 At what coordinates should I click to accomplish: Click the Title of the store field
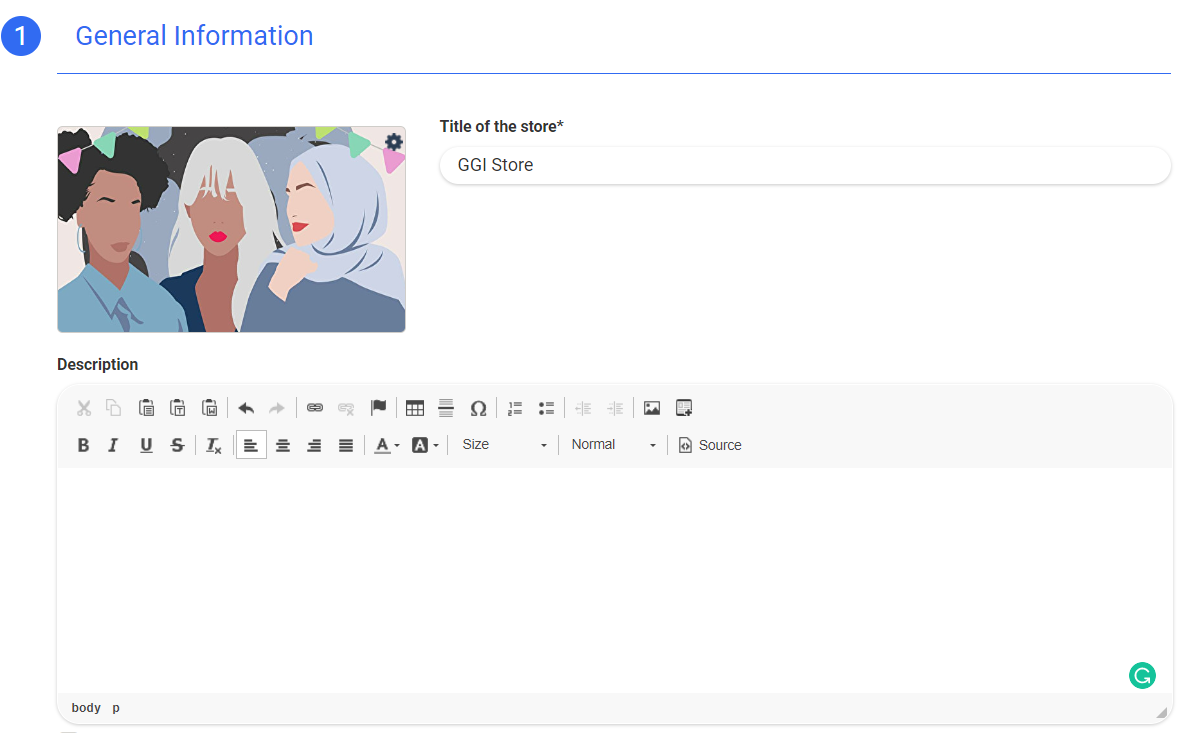click(805, 166)
